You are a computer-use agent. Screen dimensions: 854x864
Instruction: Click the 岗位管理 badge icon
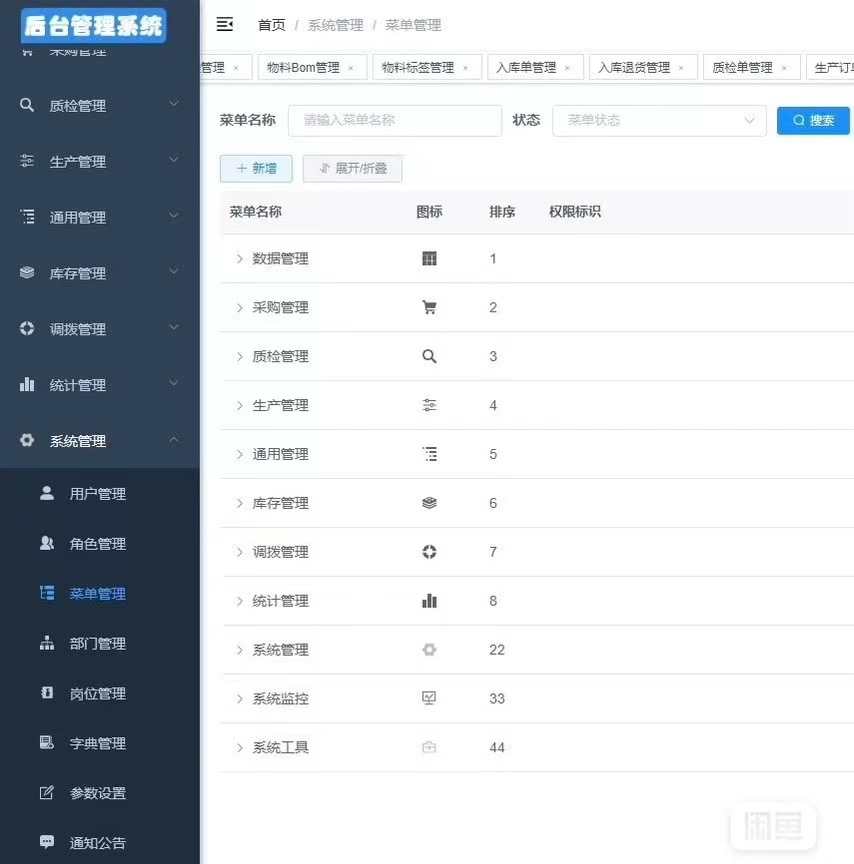coord(47,693)
